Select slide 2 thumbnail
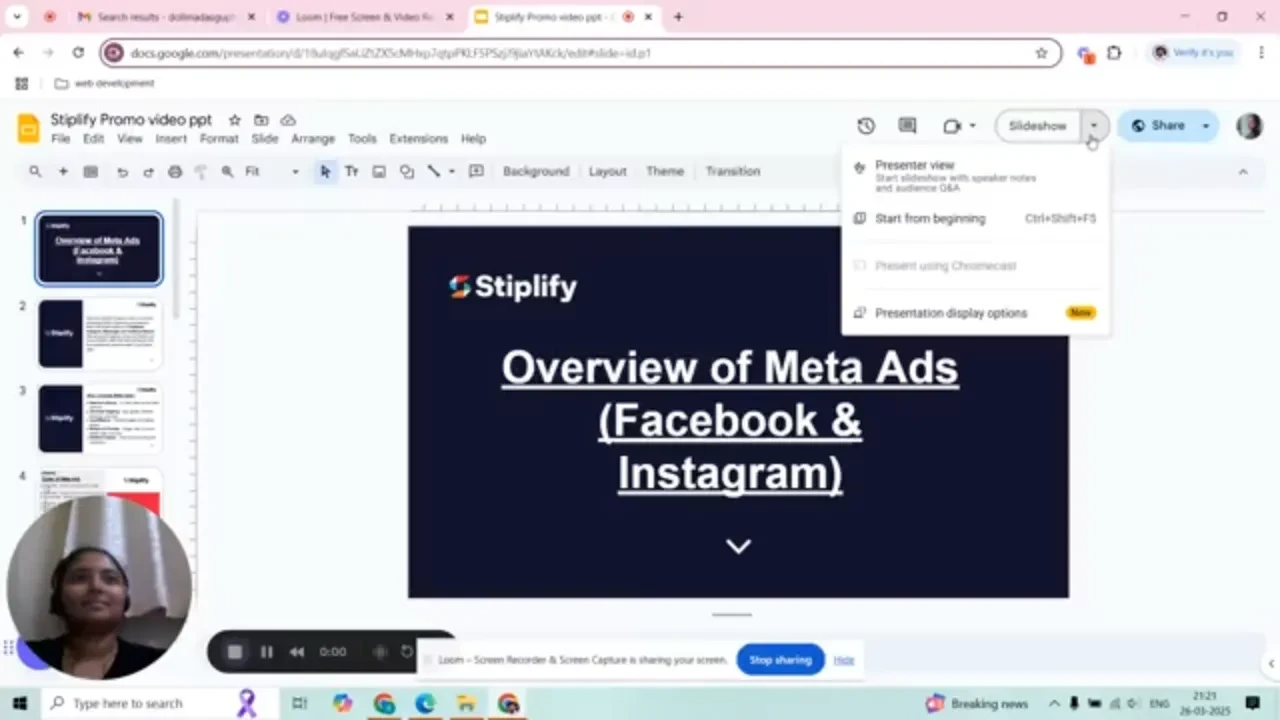This screenshot has width=1280, height=720. pos(99,333)
